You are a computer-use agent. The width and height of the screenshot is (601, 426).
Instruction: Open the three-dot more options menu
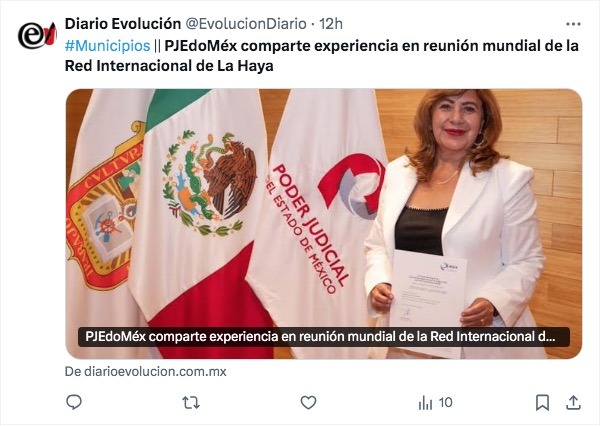(x=573, y=24)
